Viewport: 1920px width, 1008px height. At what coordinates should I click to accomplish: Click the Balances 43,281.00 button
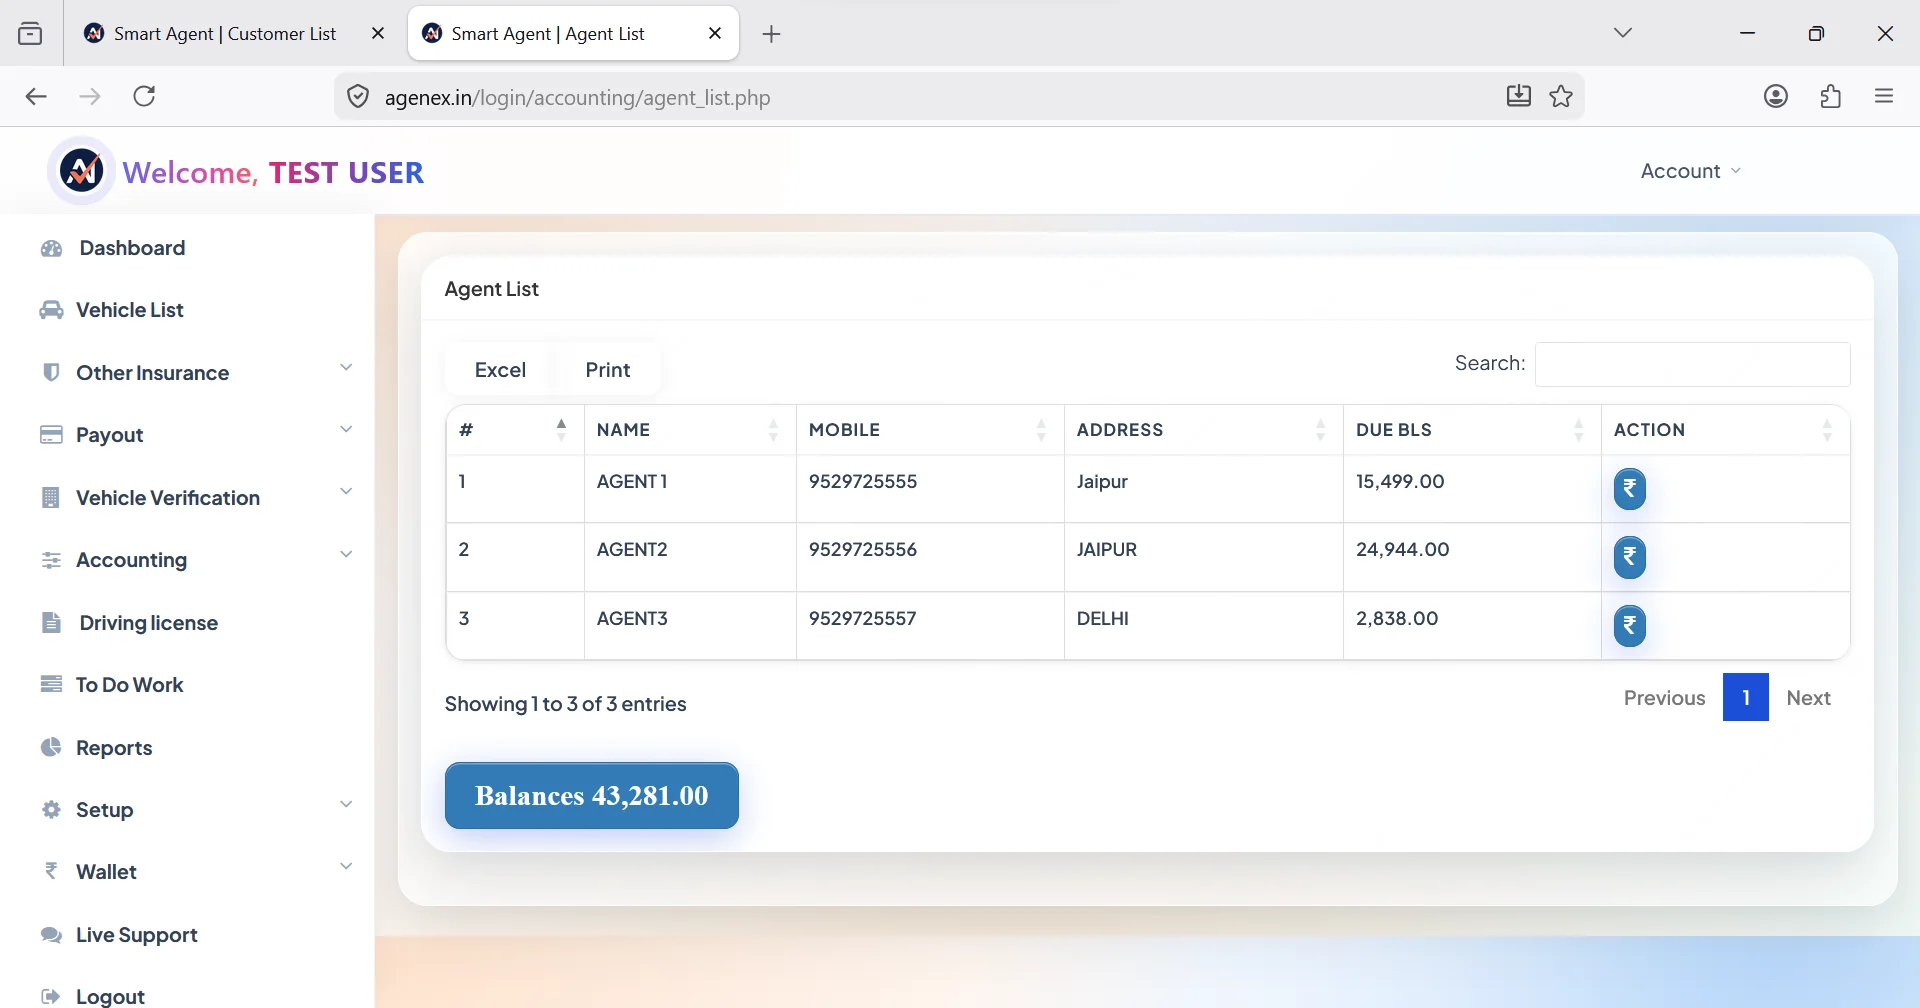(592, 796)
